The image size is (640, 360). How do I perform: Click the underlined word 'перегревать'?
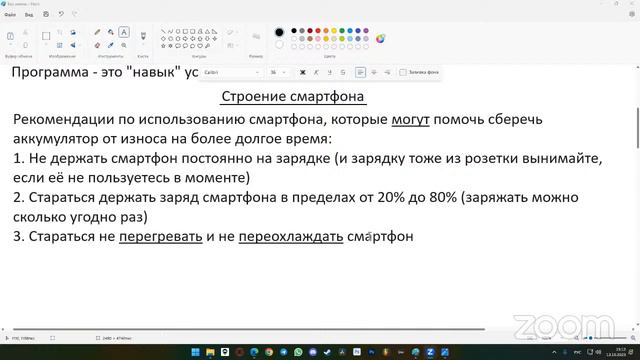coord(161,236)
